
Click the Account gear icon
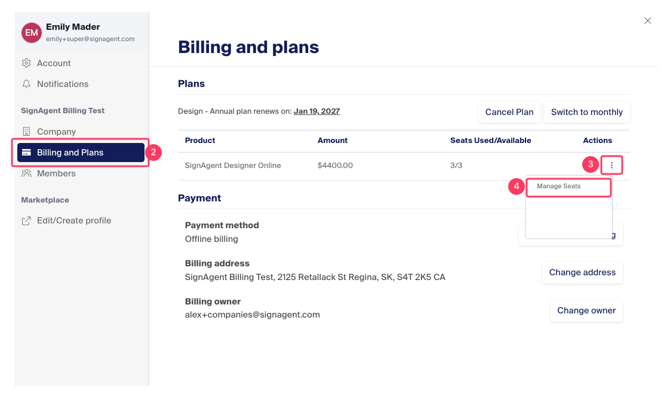click(x=26, y=63)
